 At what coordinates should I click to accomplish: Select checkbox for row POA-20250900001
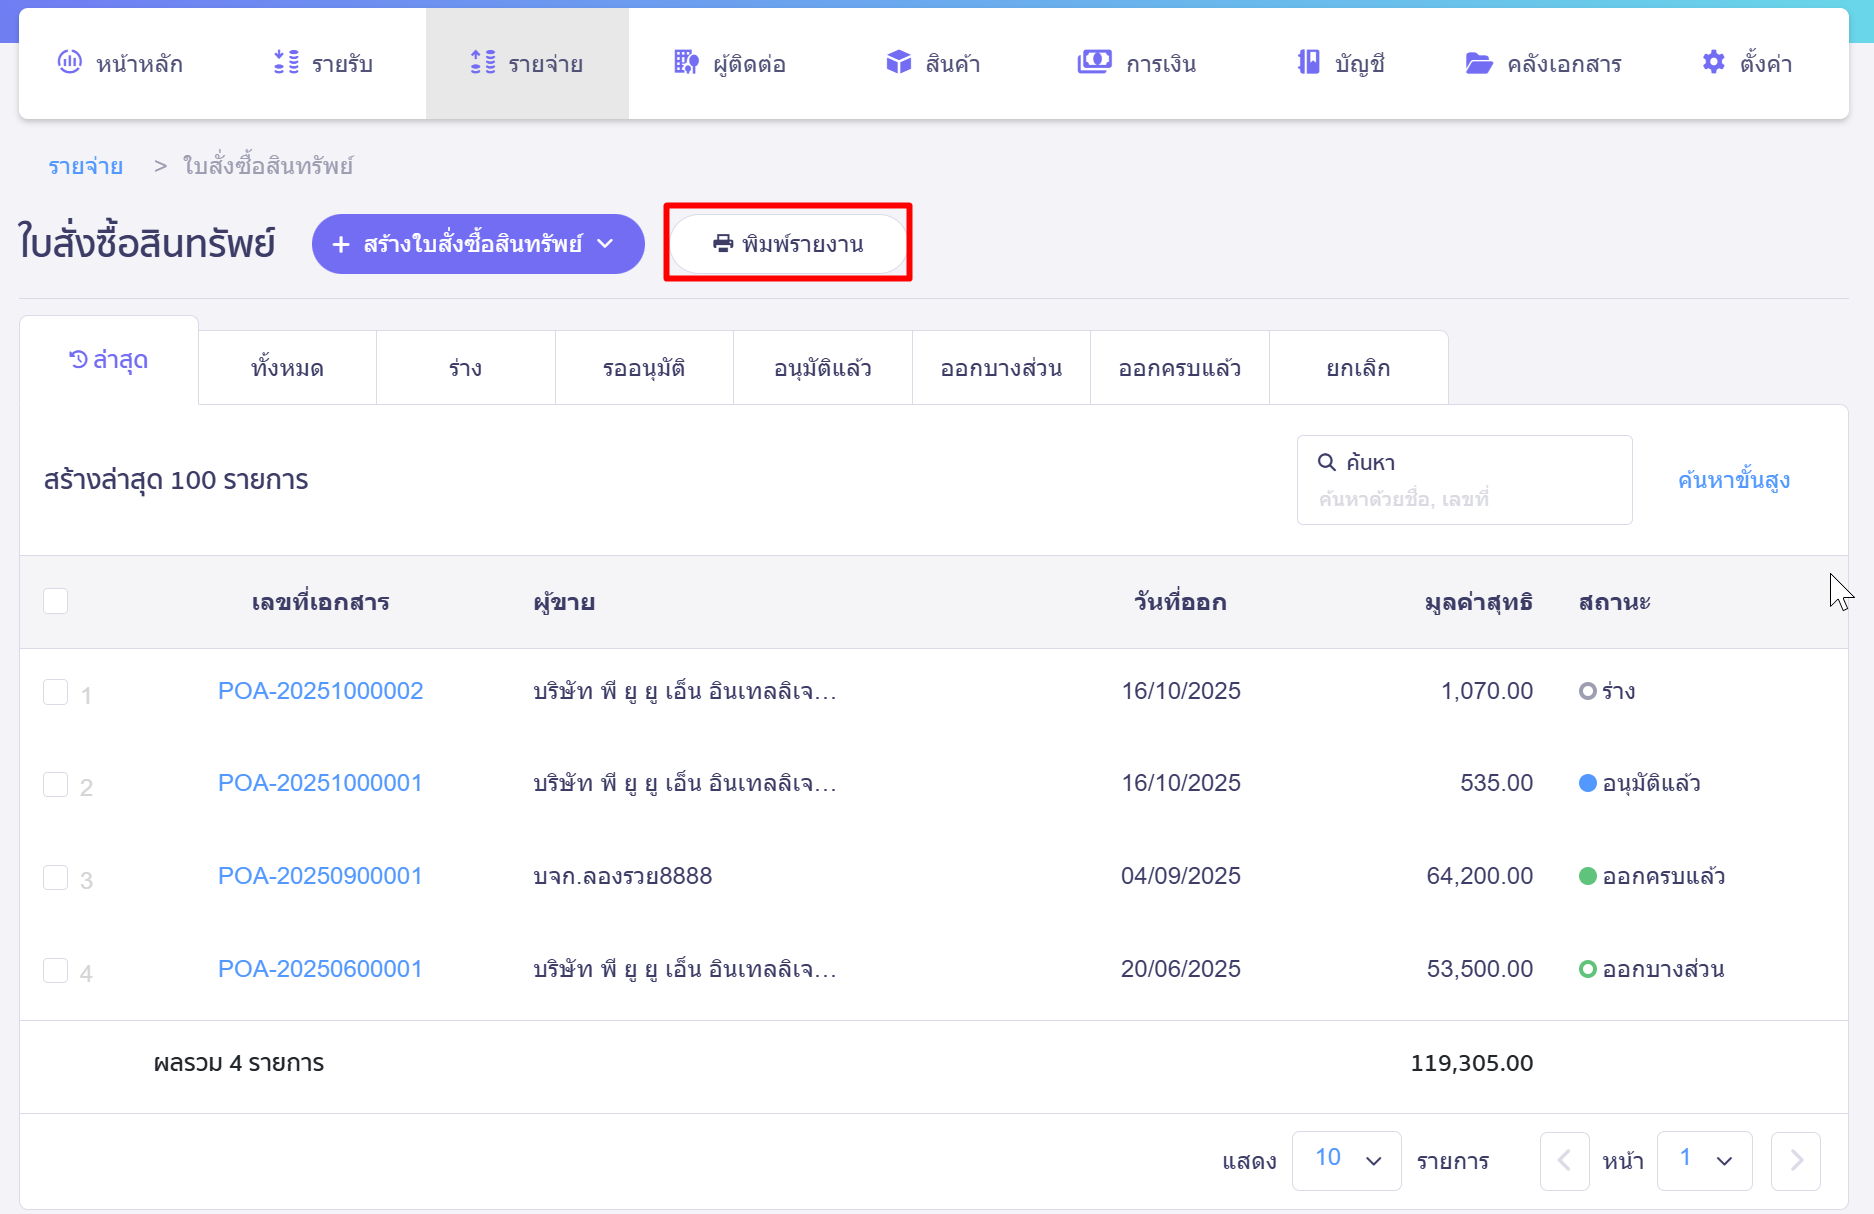click(x=56, y=877)
